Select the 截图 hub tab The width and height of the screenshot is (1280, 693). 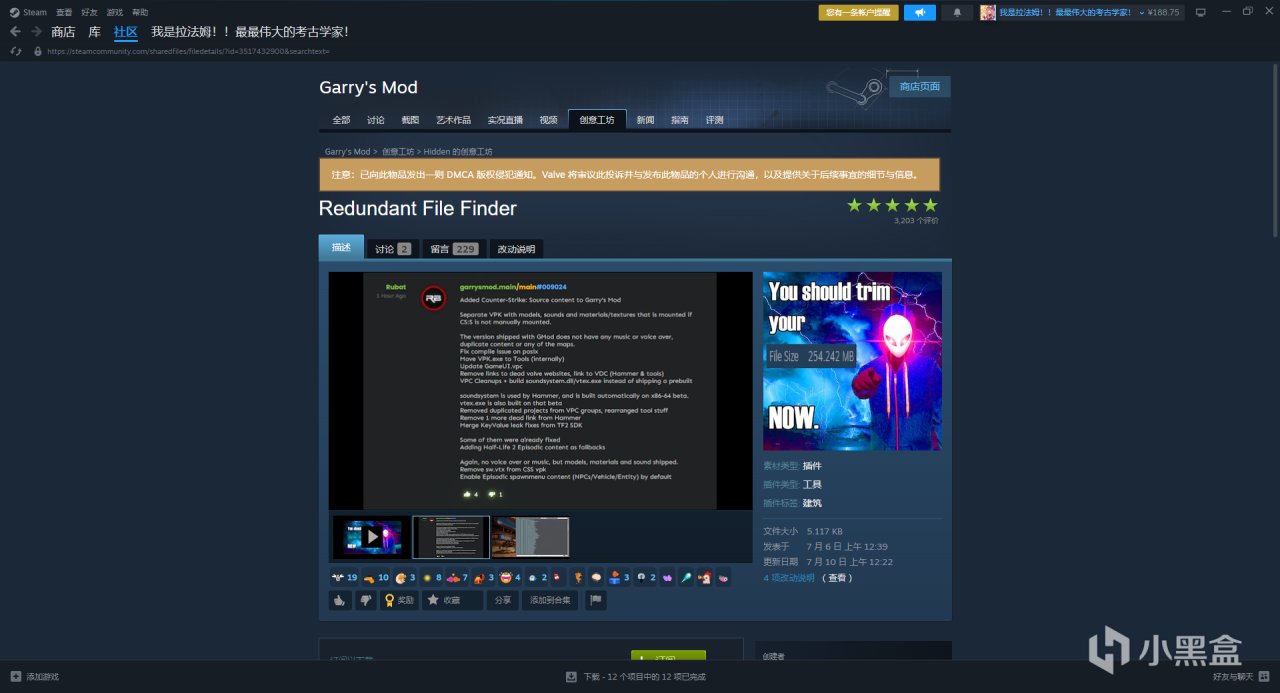410,120
